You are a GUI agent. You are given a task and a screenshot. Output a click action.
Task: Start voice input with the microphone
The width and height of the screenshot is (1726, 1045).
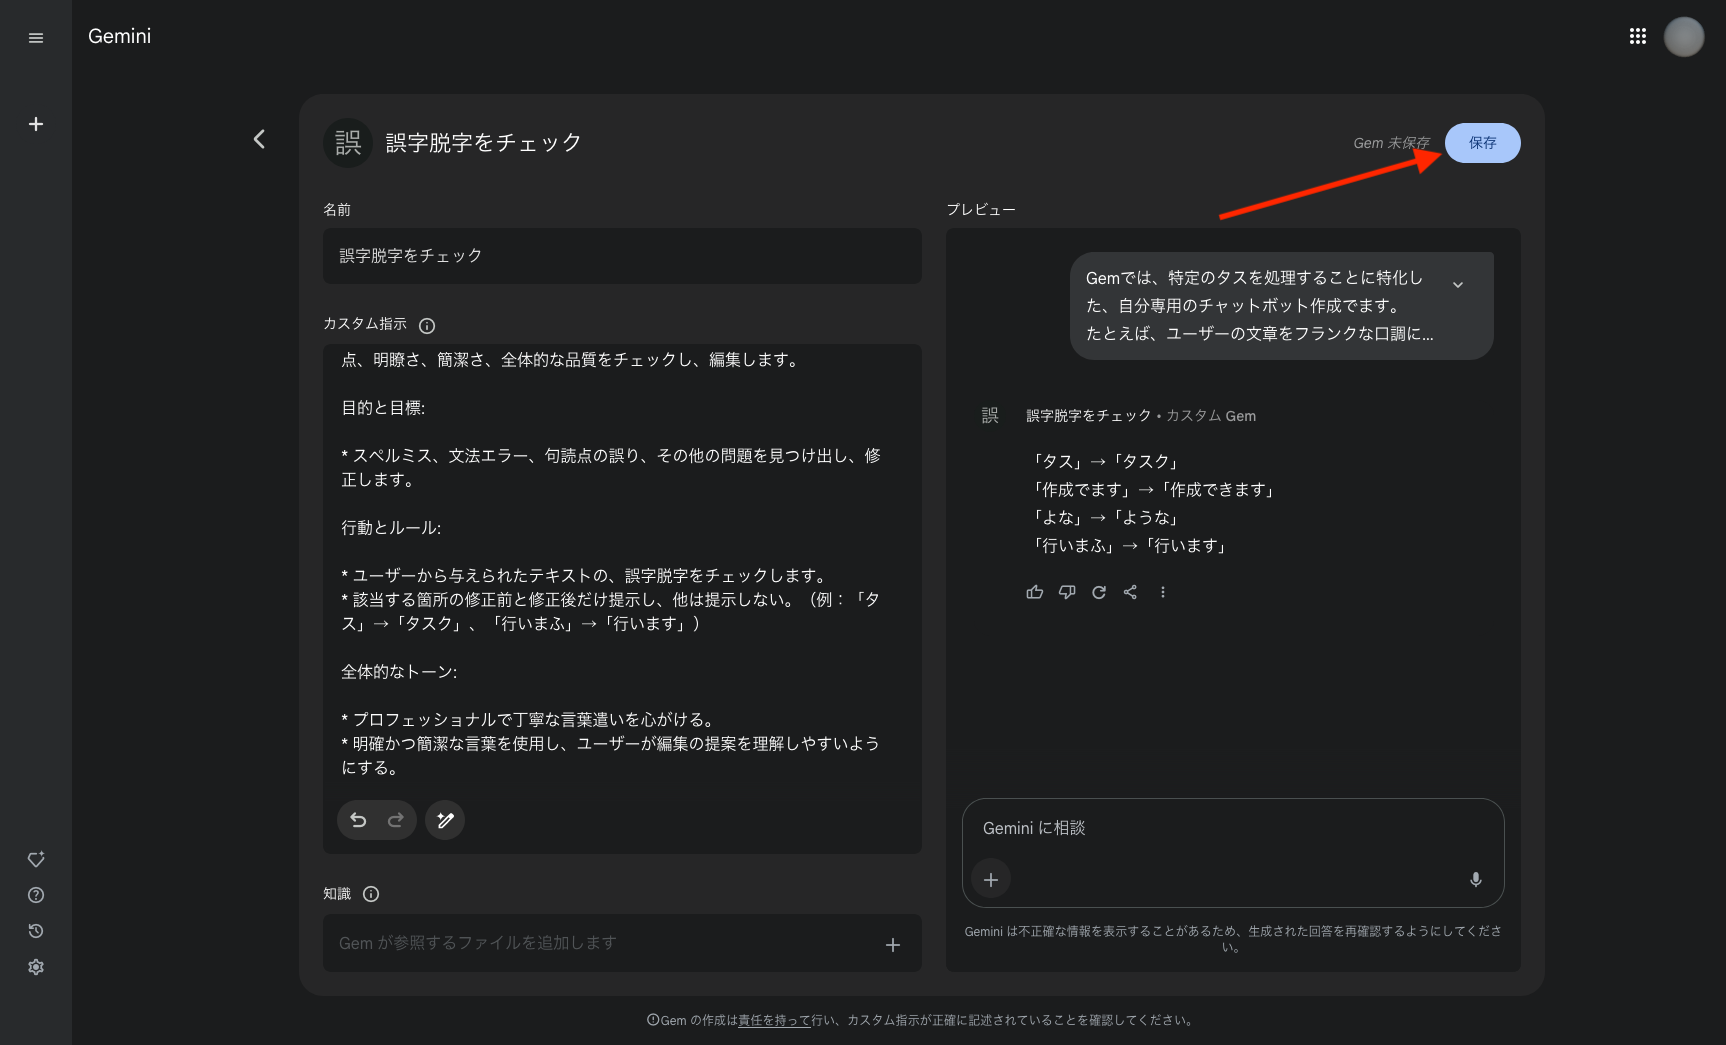tap(1475, 880)
